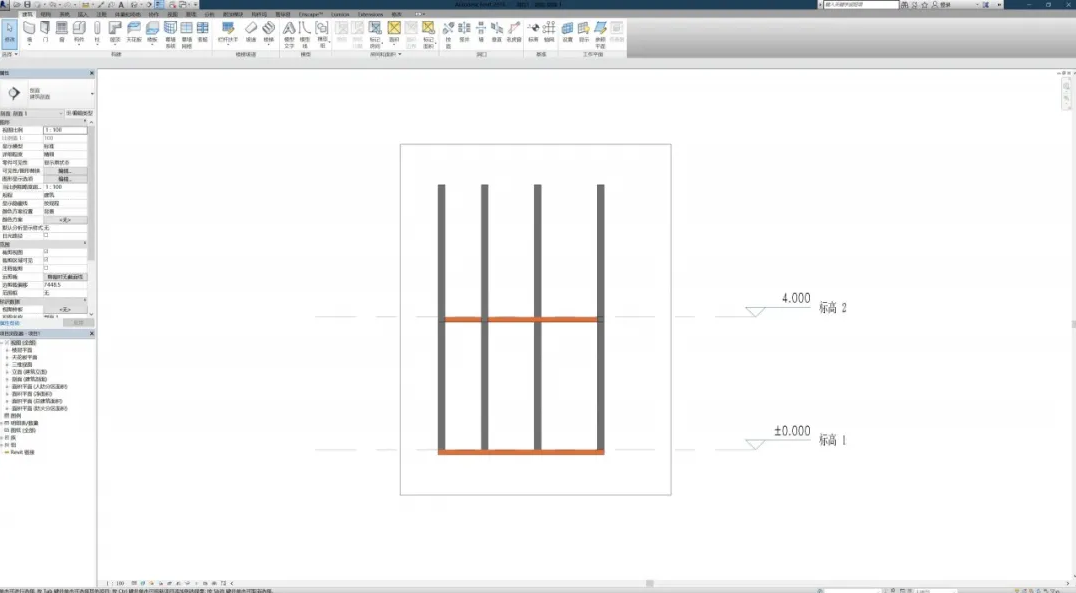The width and height of the screenshot is (1076, 593).
Task: Close the Project Browser panel
Action: [x=92, y=334]
